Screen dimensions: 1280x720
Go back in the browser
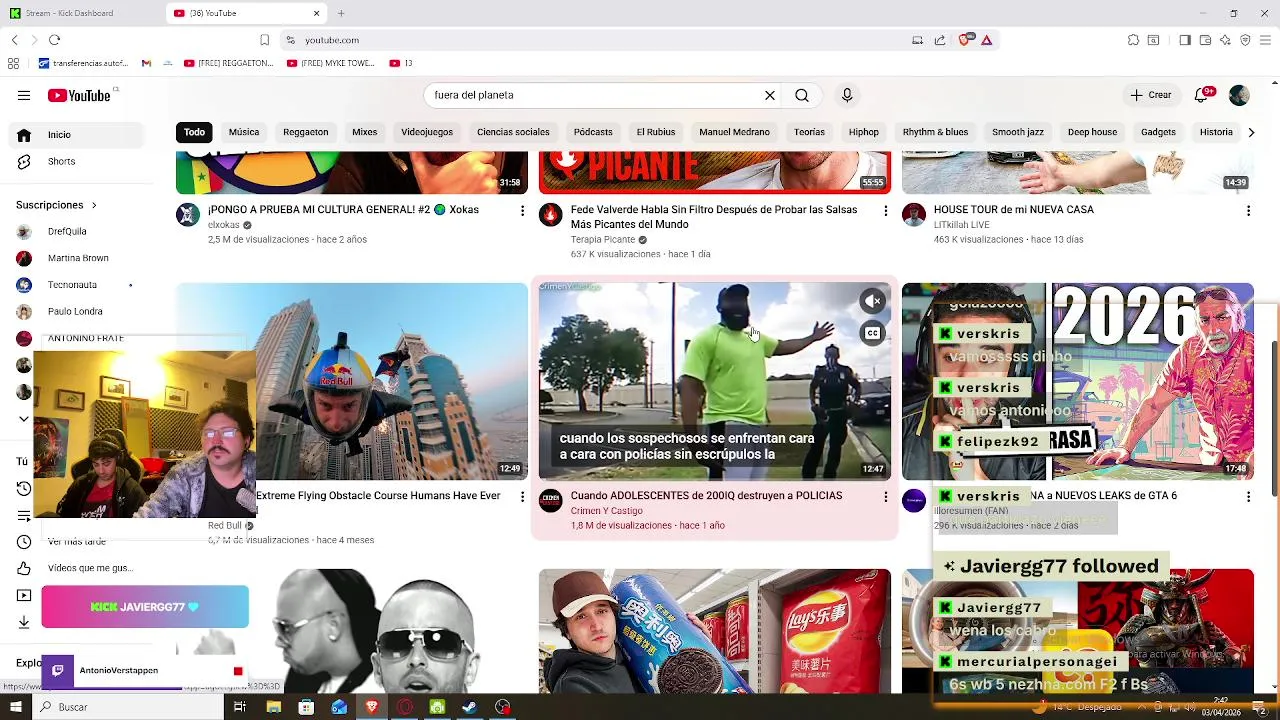click(x=14, y=40)
